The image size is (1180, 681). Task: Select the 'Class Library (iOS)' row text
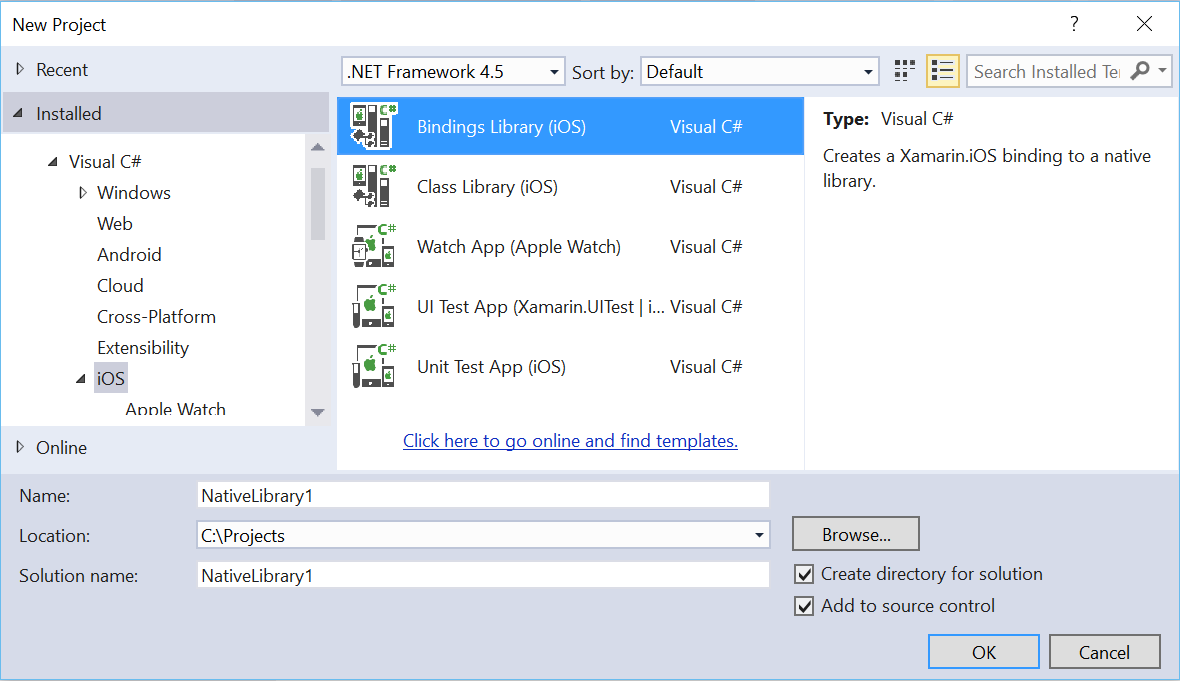(x=487, y=187)
